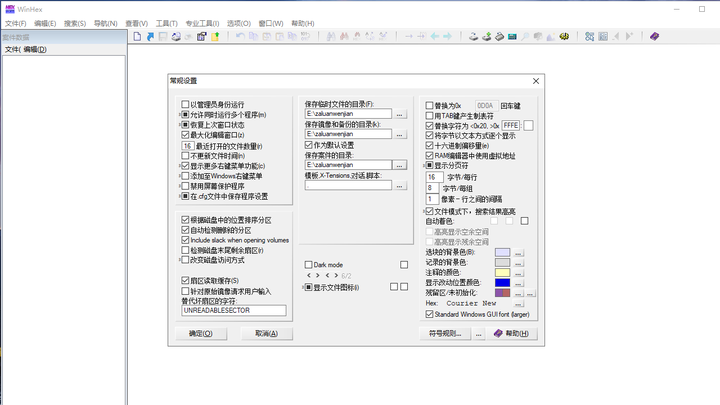Click the greyed-out Save disk icon
720x405 pixels.
pos(163,36)
